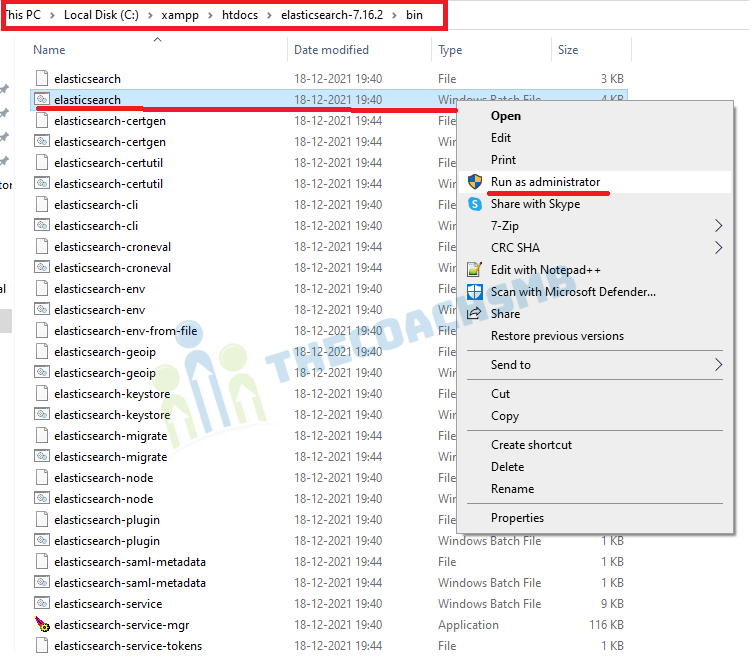
Task: Click the plain file icon of first elasticsearch
Action: 42,78
